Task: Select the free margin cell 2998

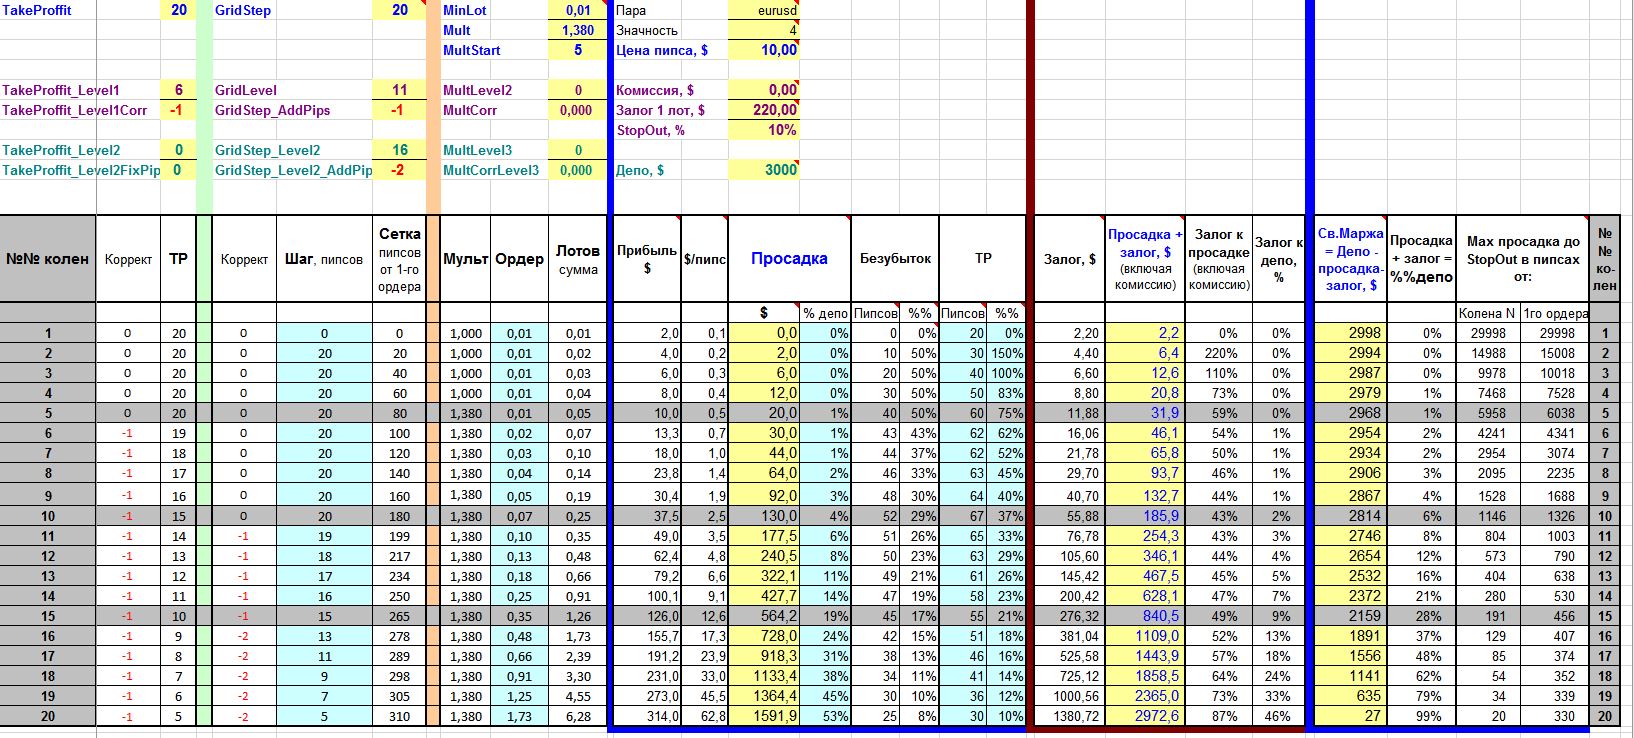Action: tap(1351, 333)
